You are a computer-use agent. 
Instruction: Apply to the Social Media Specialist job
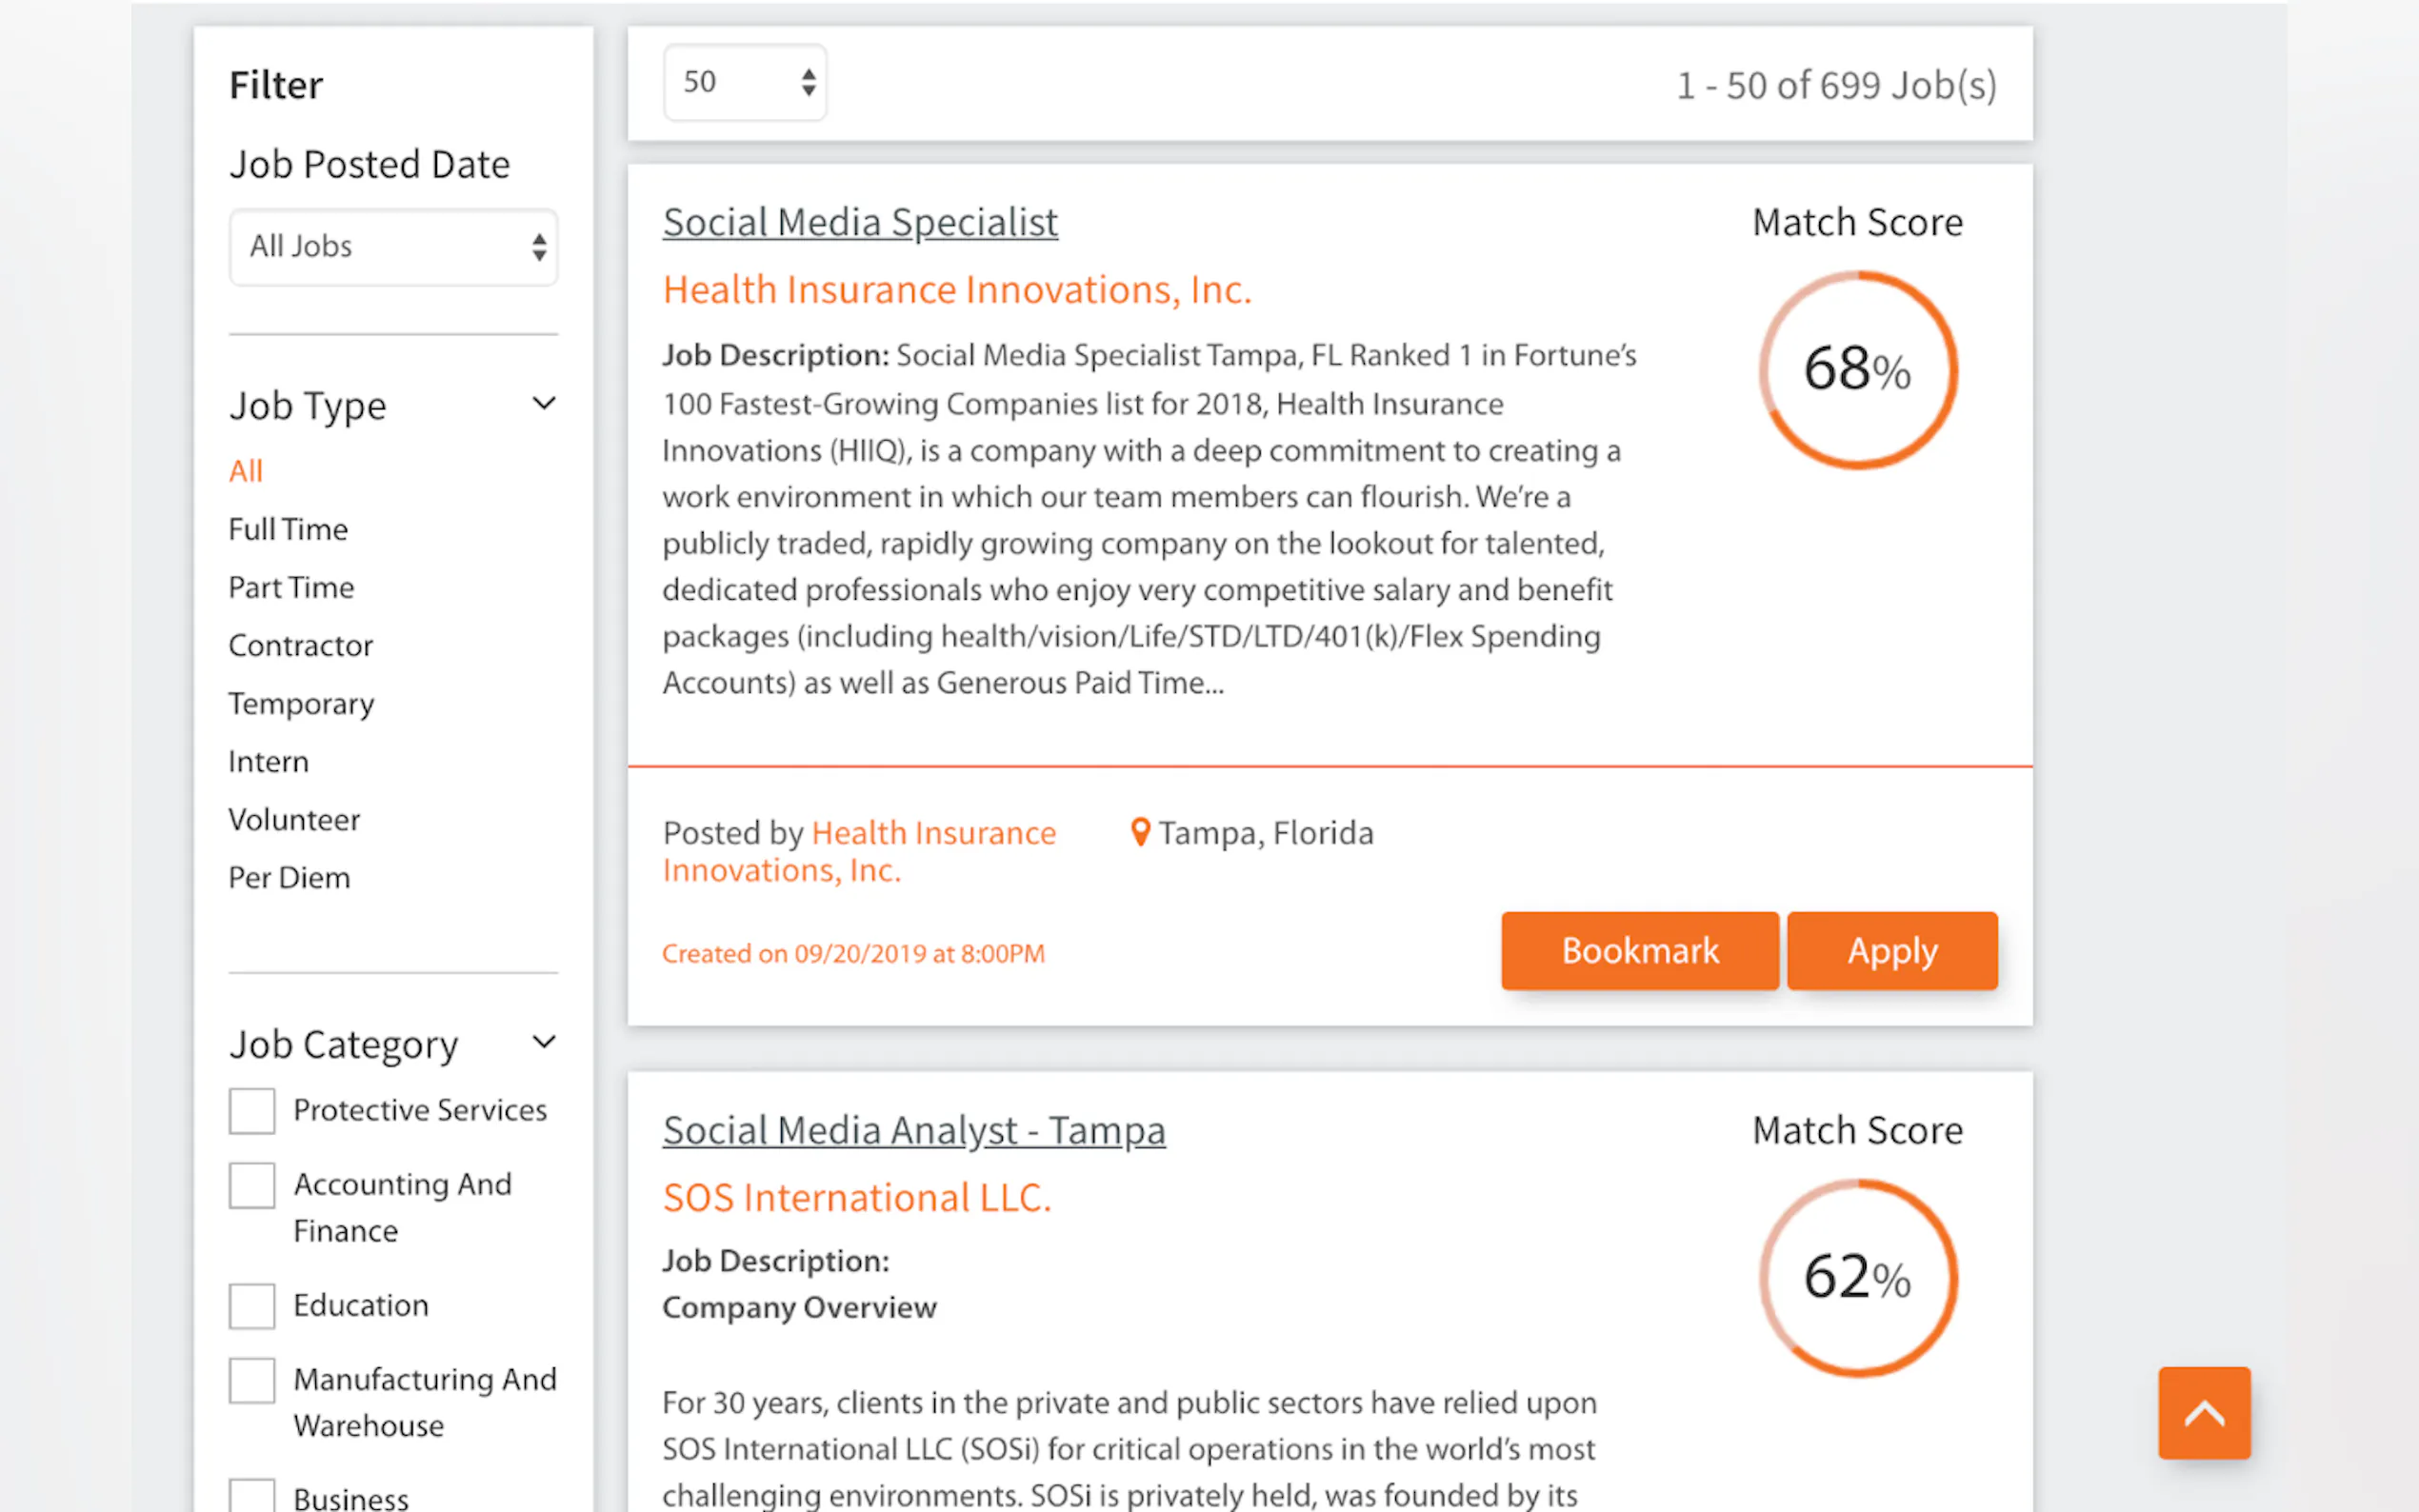(1892, 950)
